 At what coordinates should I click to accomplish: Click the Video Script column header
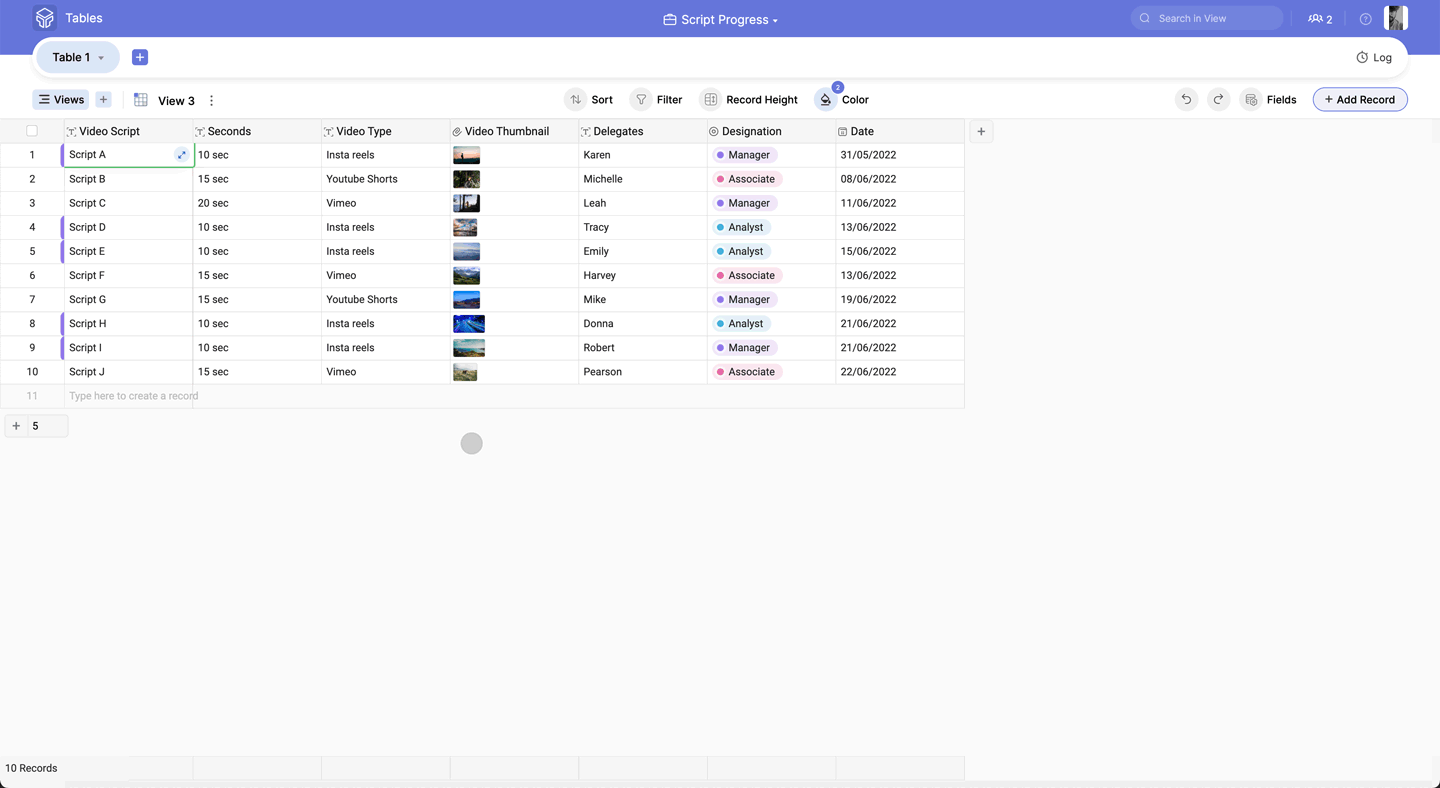click(x=128, y=131)
